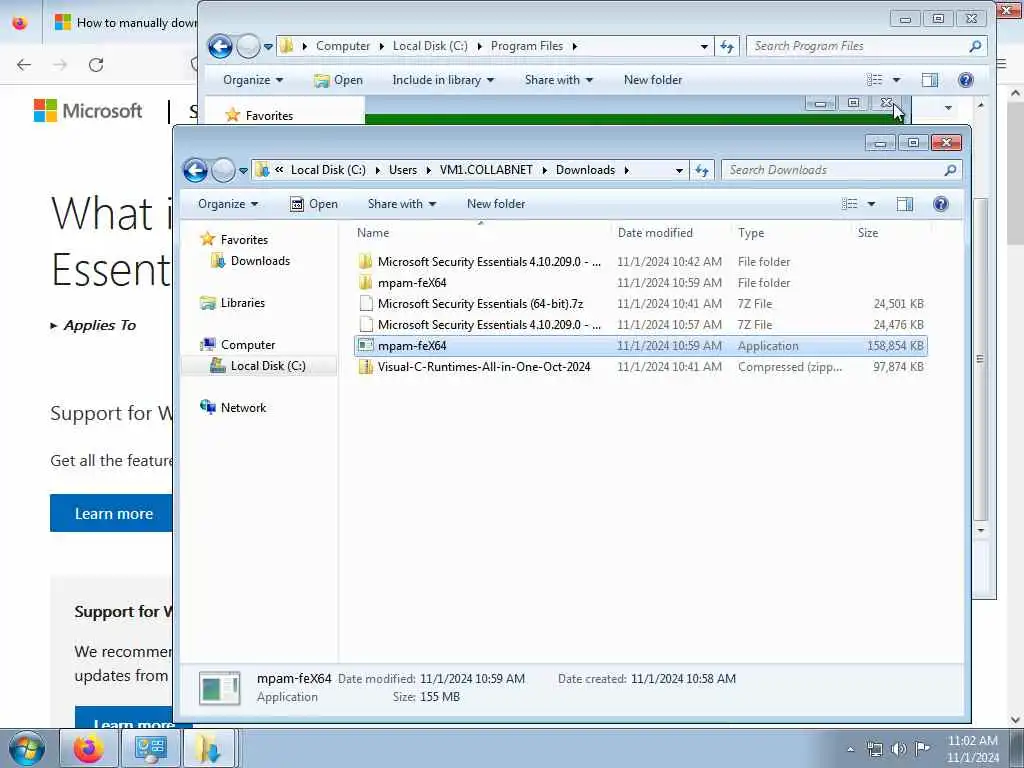Open Help in Downloads window
Viewport: 1024px width, 768px height.
coord(940,204)
